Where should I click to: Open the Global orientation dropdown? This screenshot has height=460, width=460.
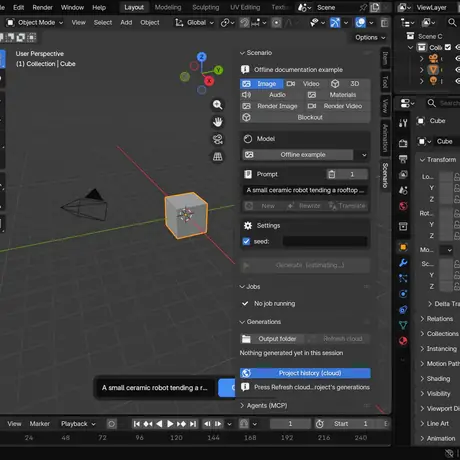click(x=195, y=22)
